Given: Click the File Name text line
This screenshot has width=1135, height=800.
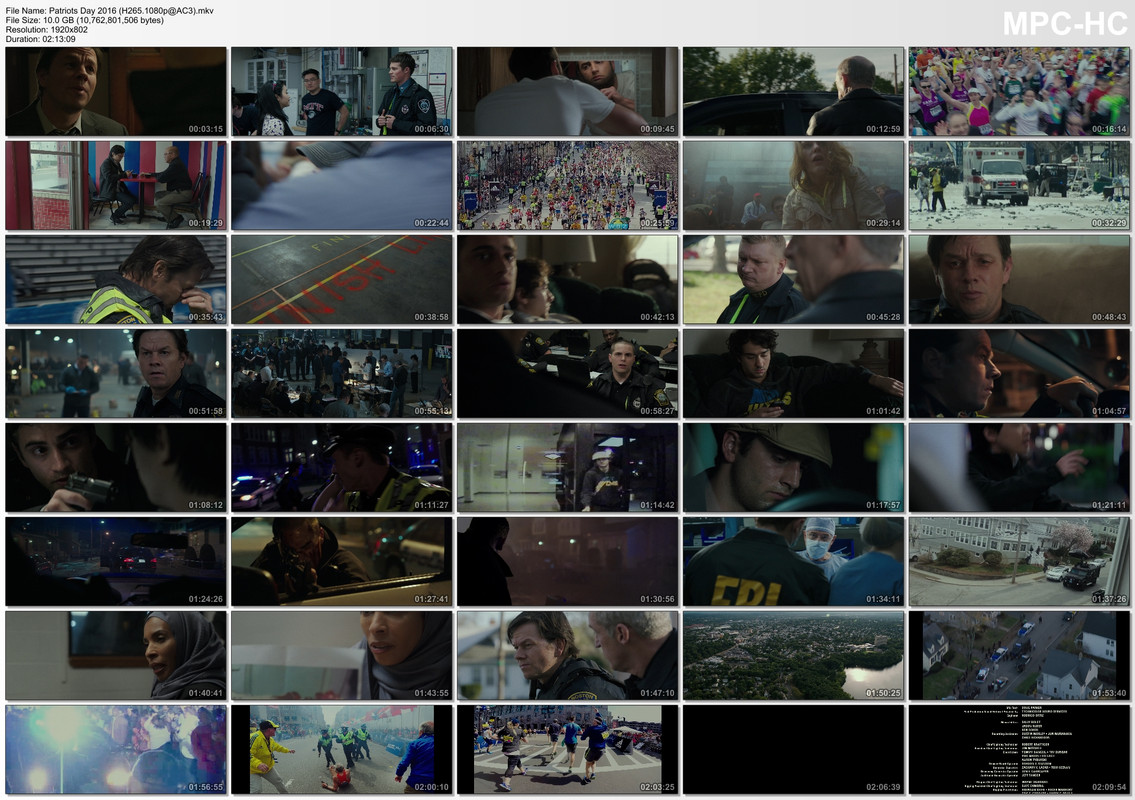Looking at the screenshot, I should tap(109, 11).
